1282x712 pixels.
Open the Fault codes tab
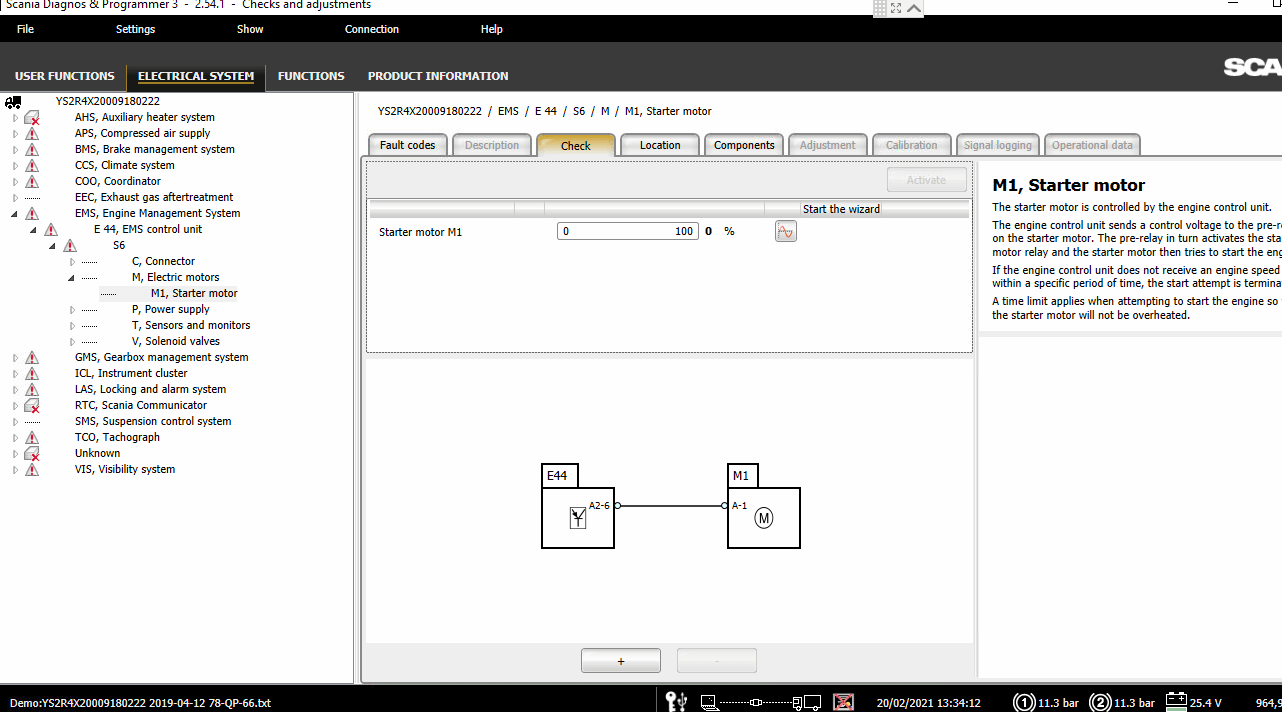408,145
